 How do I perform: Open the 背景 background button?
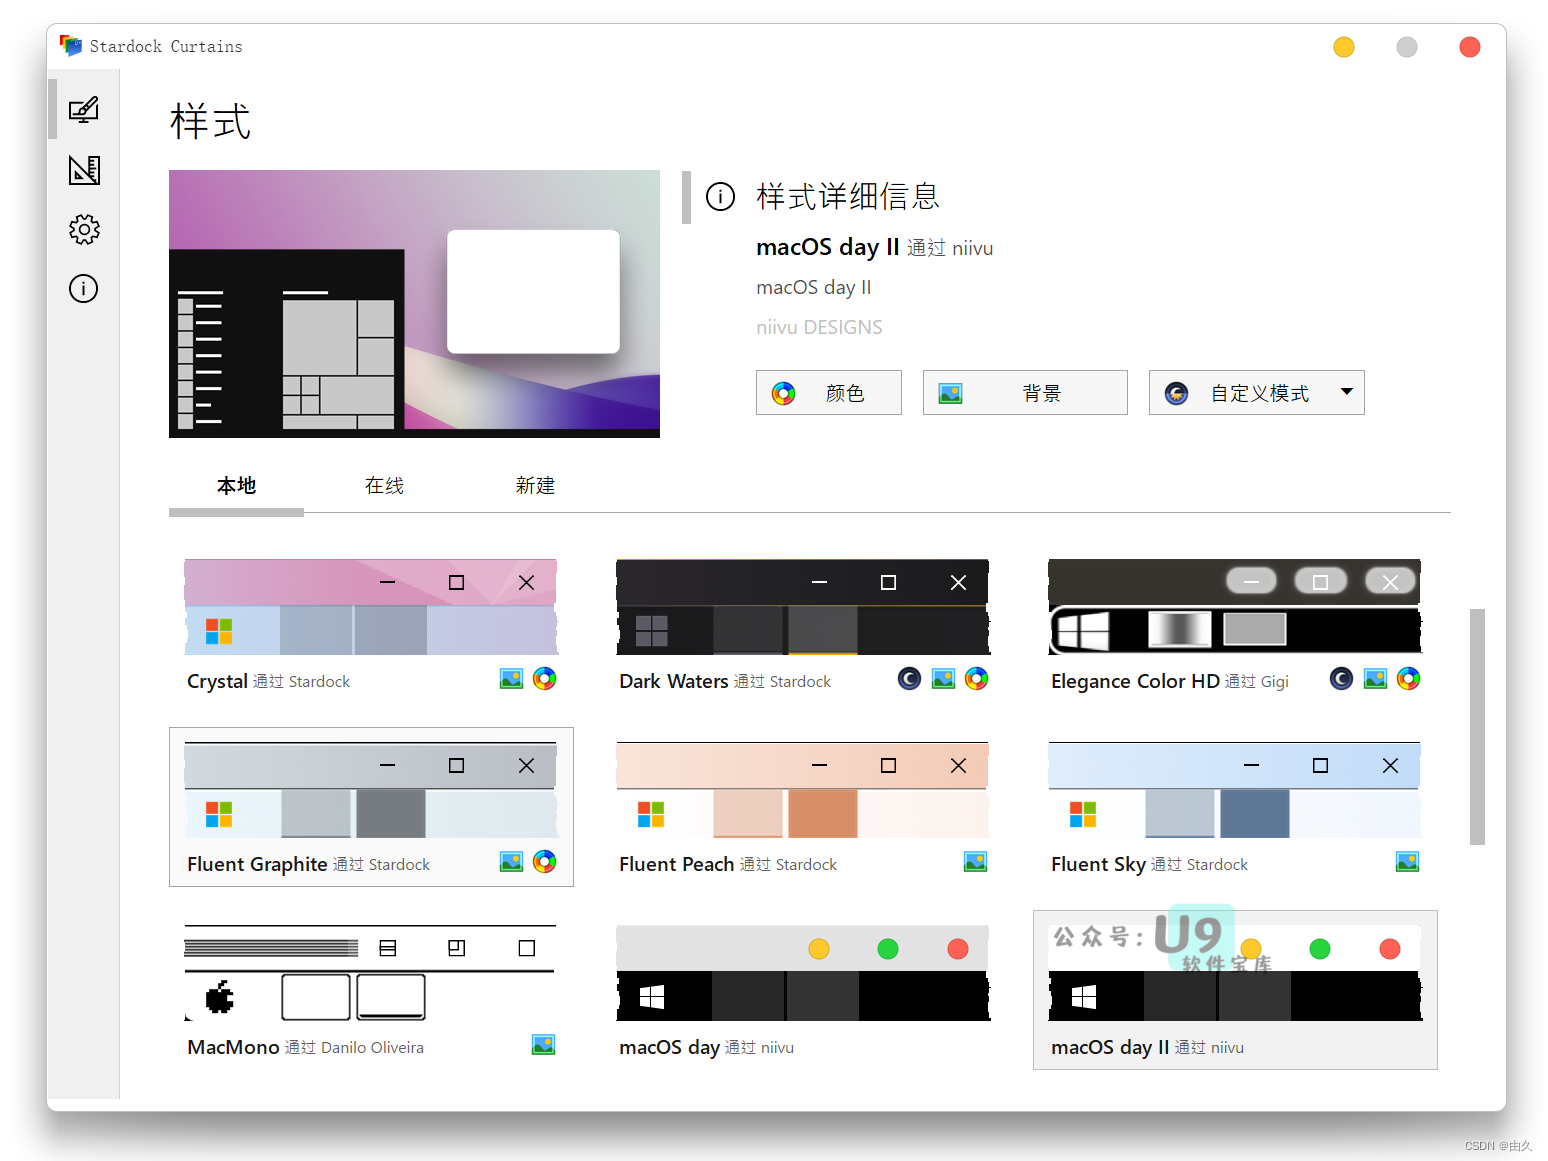point(1025,393)
